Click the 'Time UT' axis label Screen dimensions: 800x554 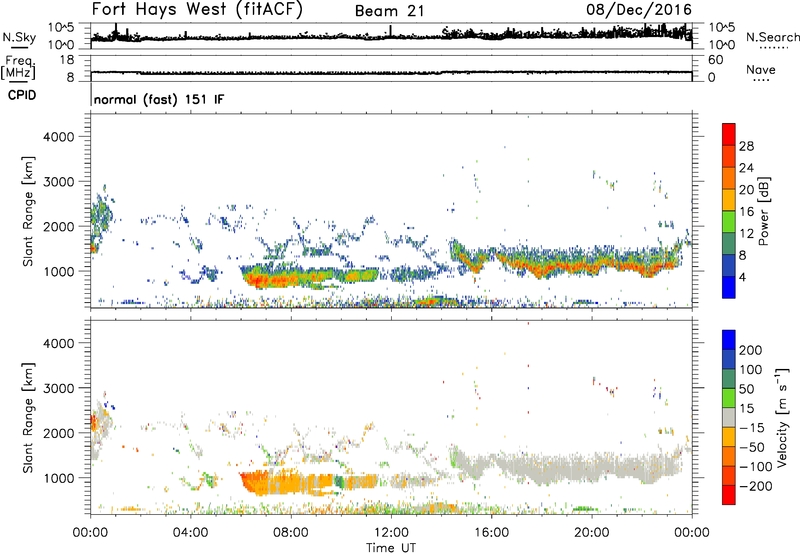[391, 548]
